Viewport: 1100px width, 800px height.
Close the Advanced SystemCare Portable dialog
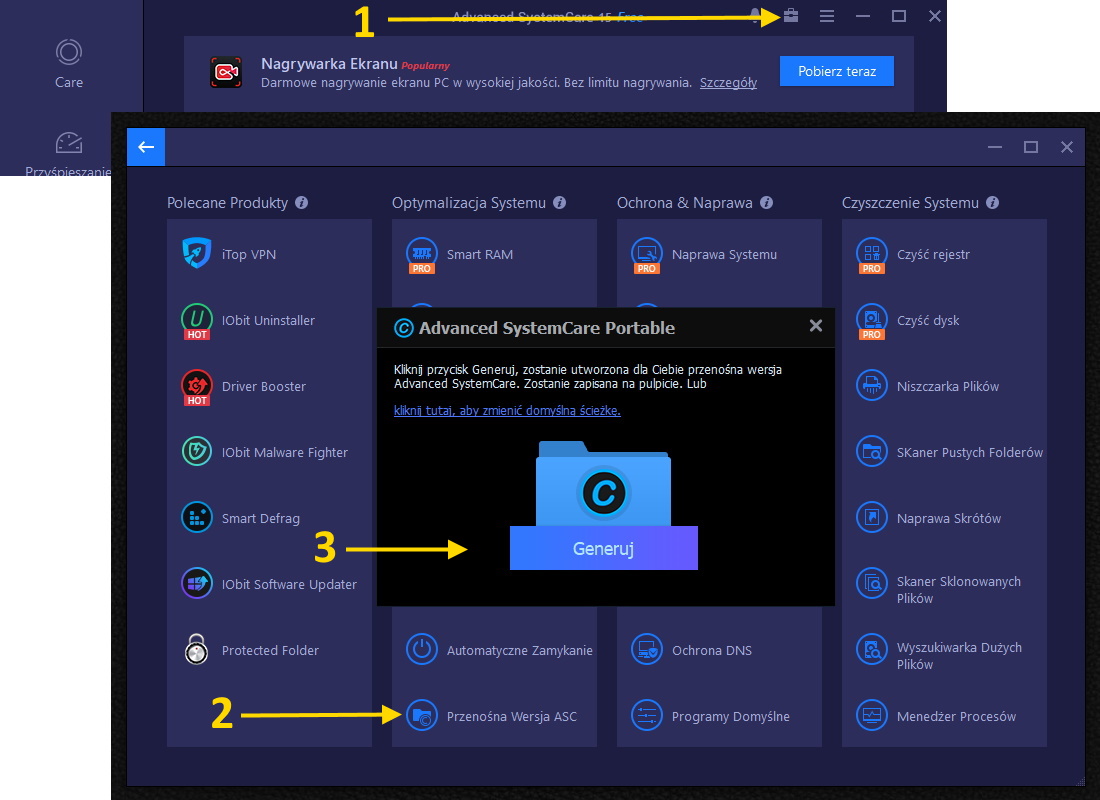(816, 326)
